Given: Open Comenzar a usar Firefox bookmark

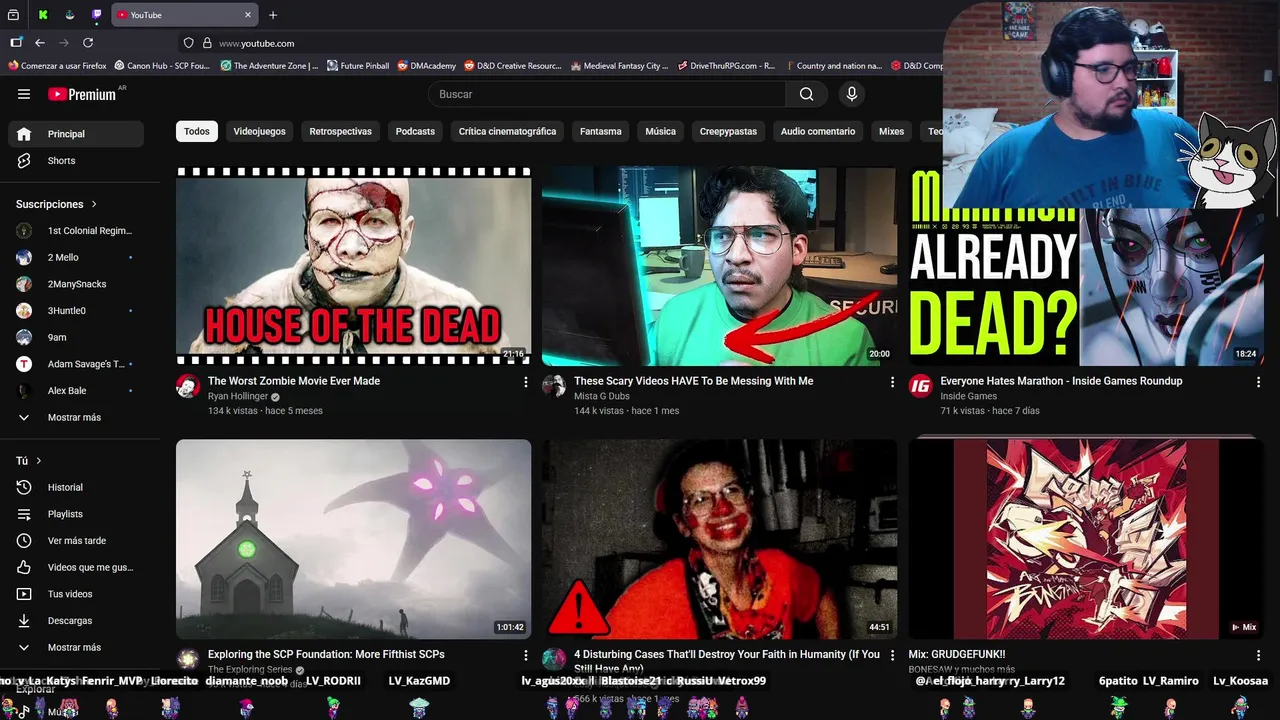Looking at the screenshot, I should point(57,66).
